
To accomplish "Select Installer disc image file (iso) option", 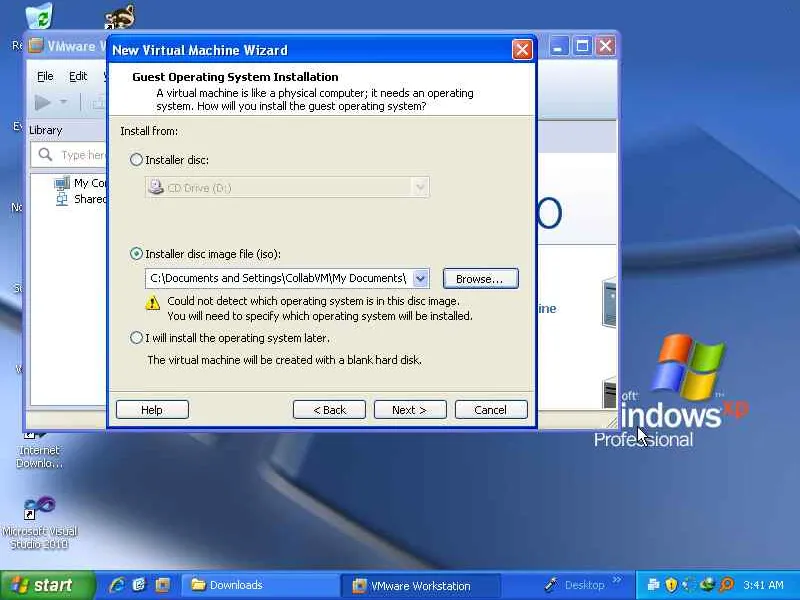I will 136,254.
